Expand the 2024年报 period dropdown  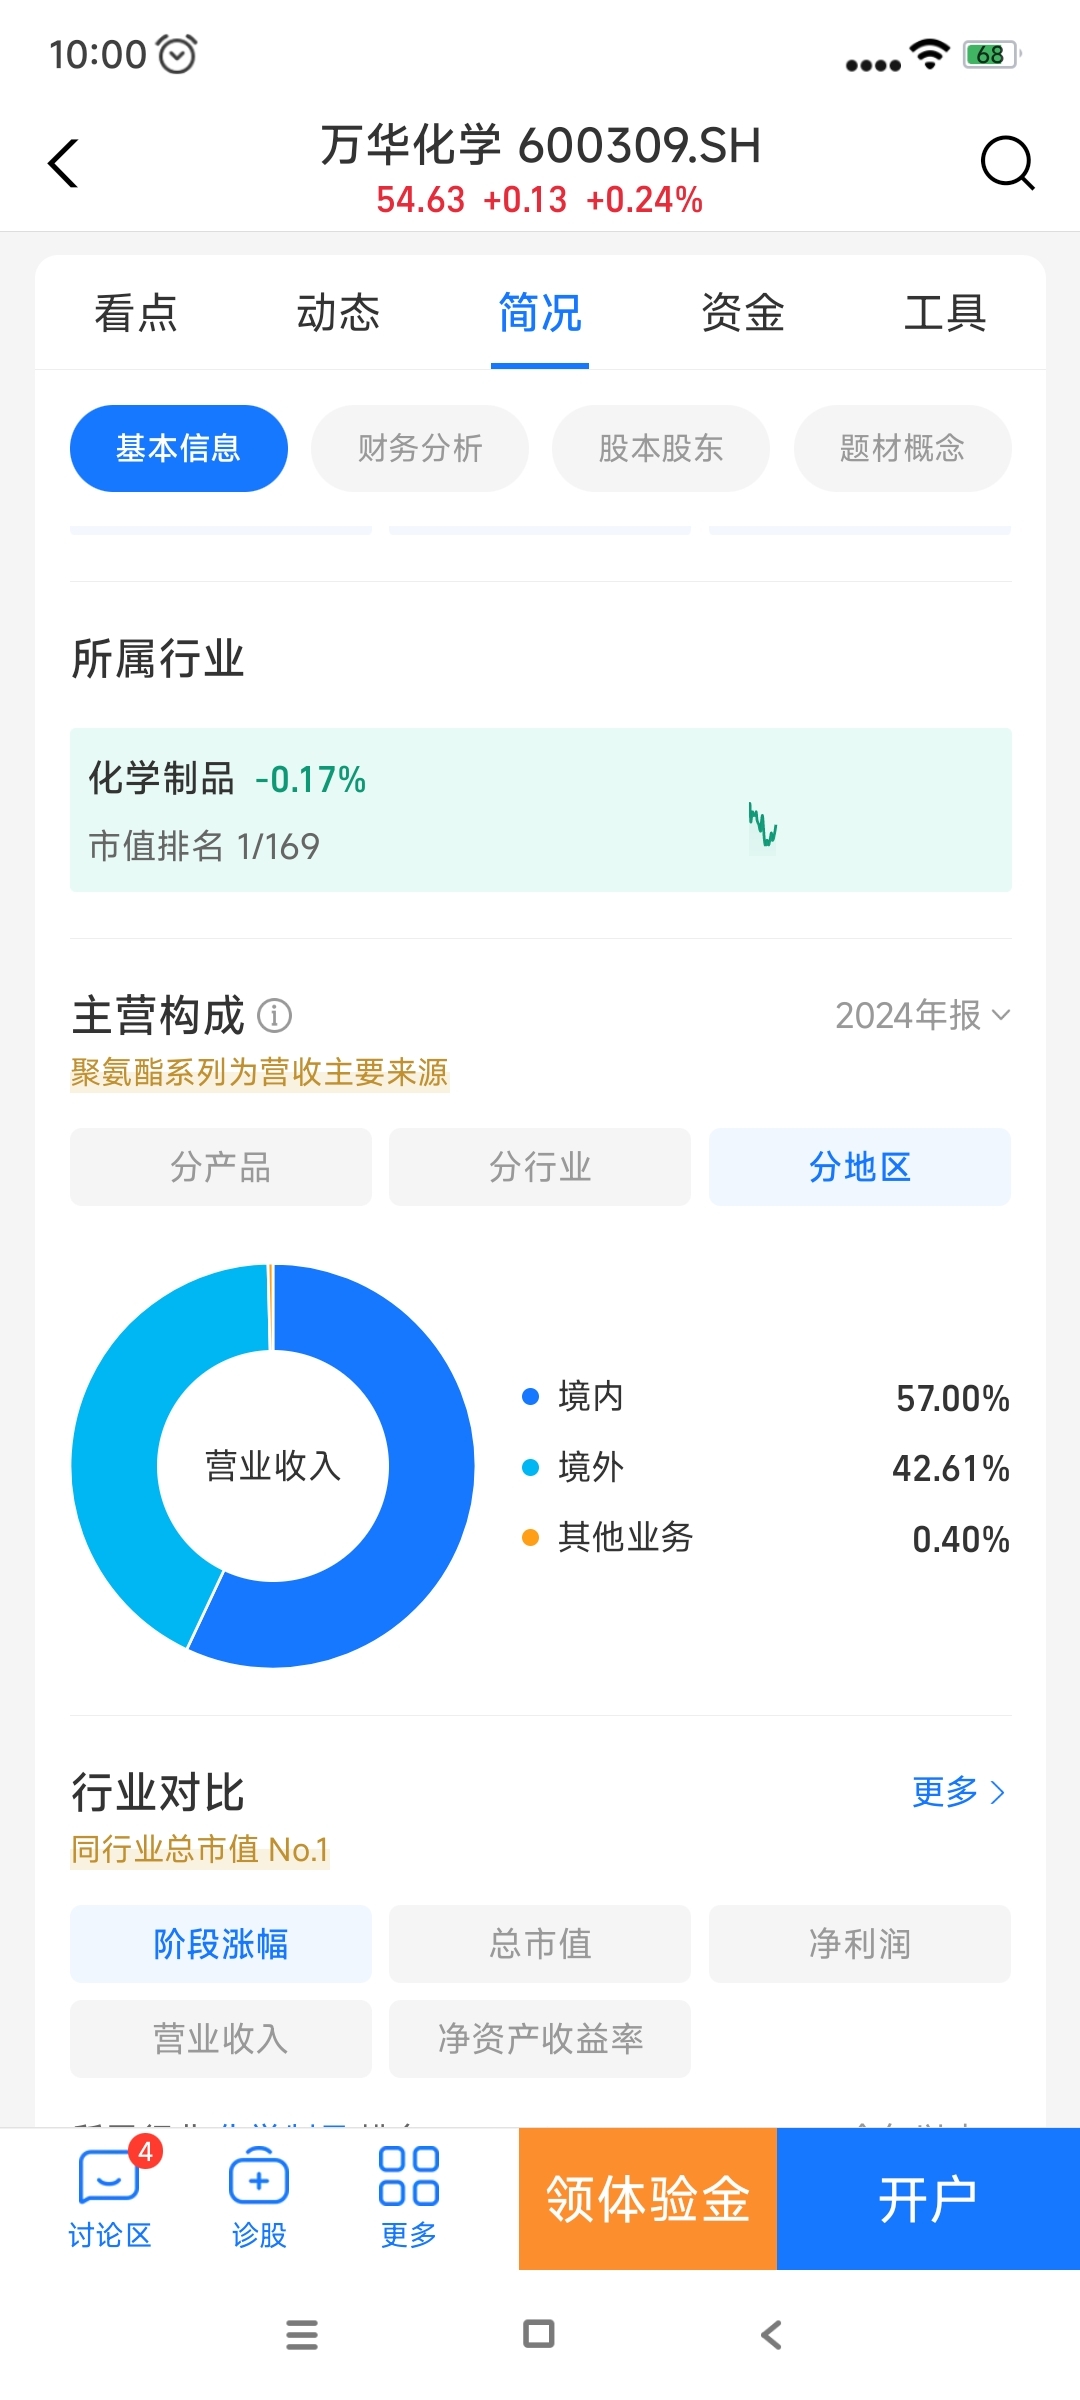tap(923, 1015)
